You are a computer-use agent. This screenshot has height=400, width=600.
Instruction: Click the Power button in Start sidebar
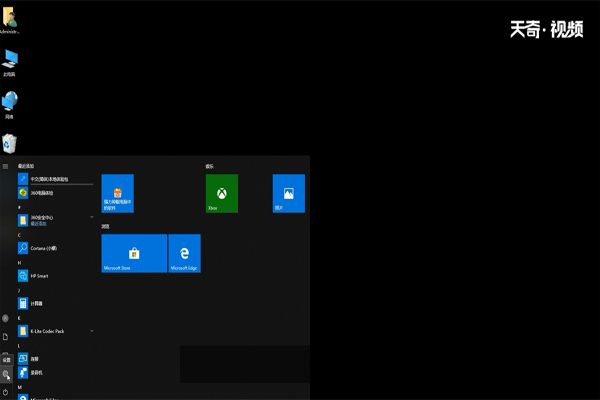coord(5,392)
